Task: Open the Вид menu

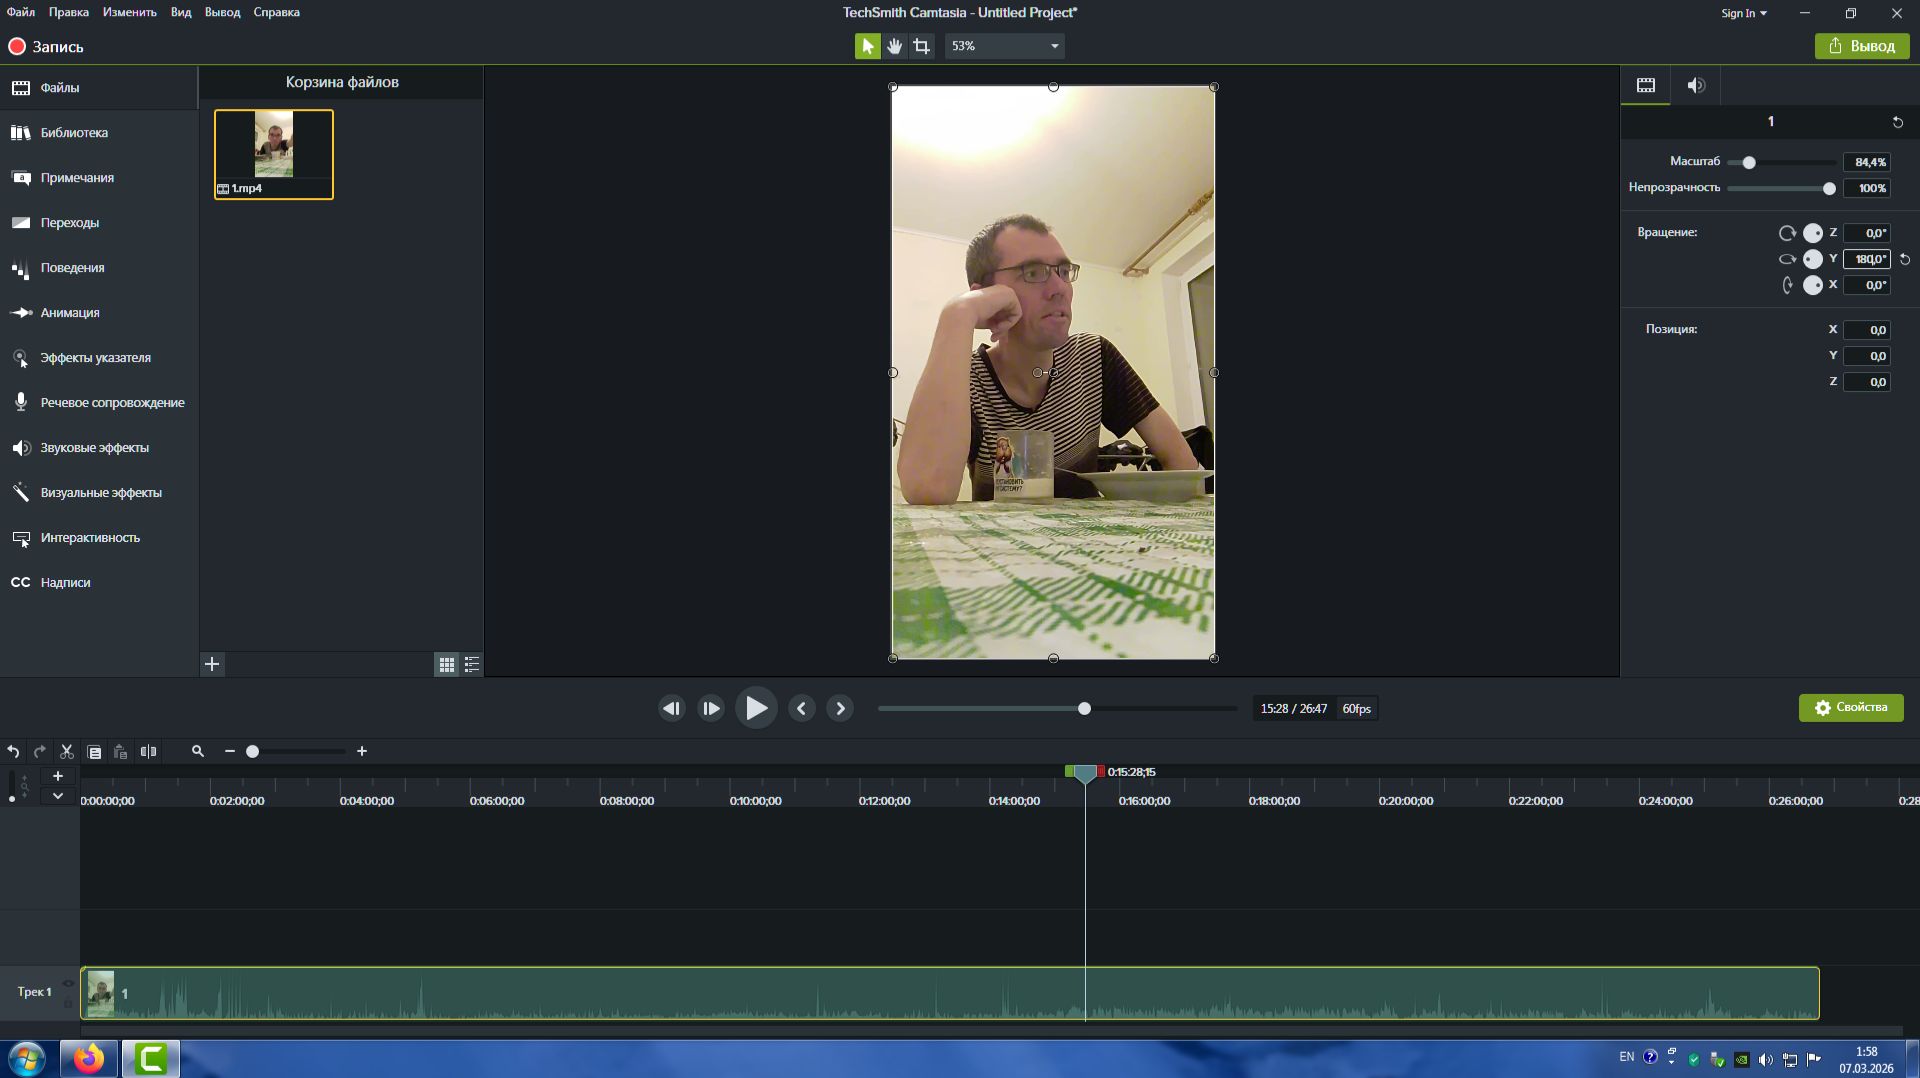Action: click(180, 12)
